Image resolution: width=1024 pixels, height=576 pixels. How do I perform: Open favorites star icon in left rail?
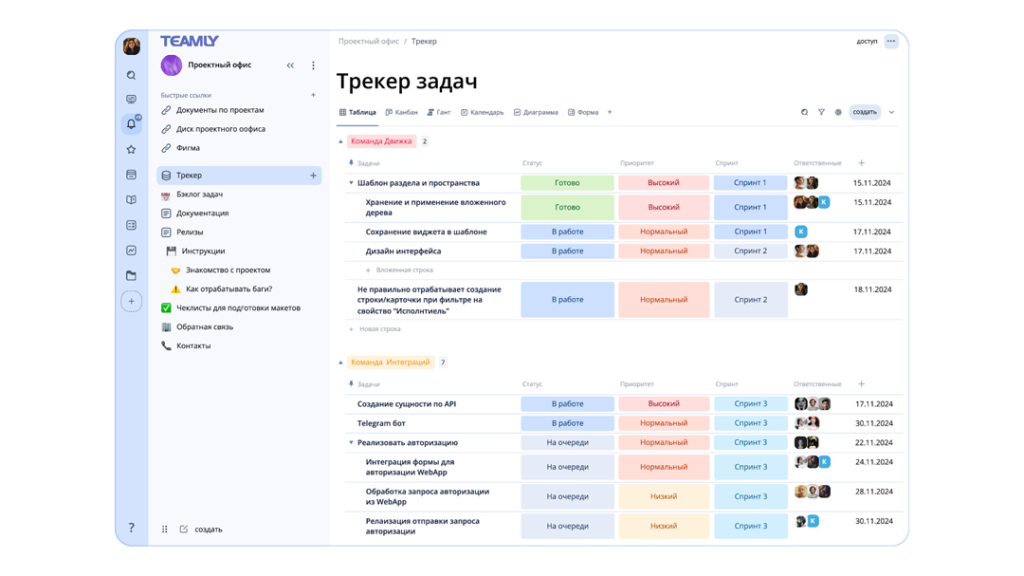click(131, 150)
